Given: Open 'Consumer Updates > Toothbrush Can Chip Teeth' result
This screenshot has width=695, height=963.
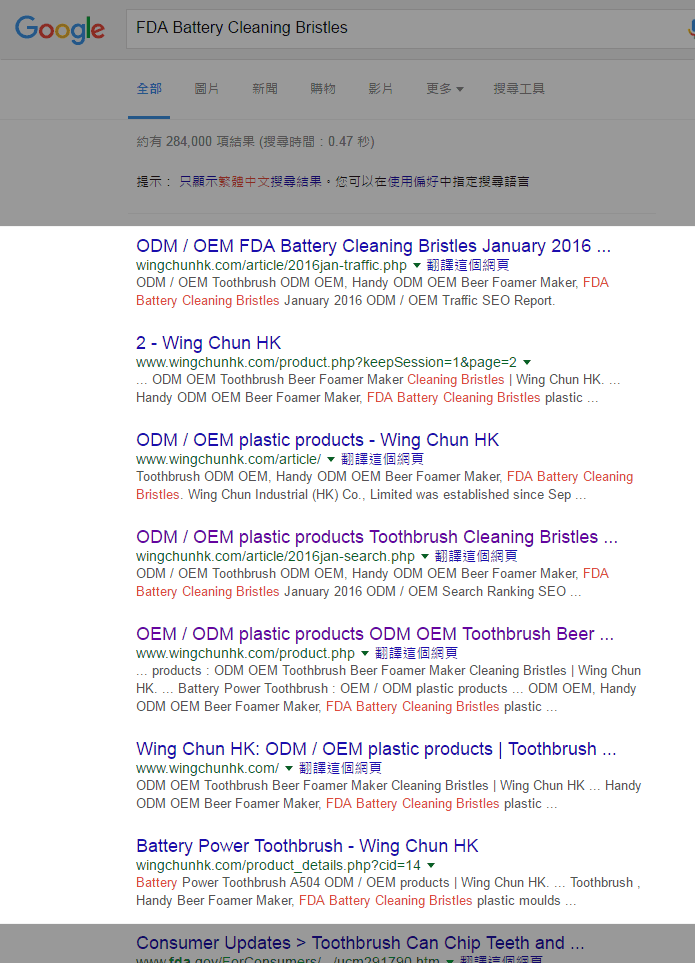Looking at the screenshot, I should pyautogui.click(x=360, y=943).
